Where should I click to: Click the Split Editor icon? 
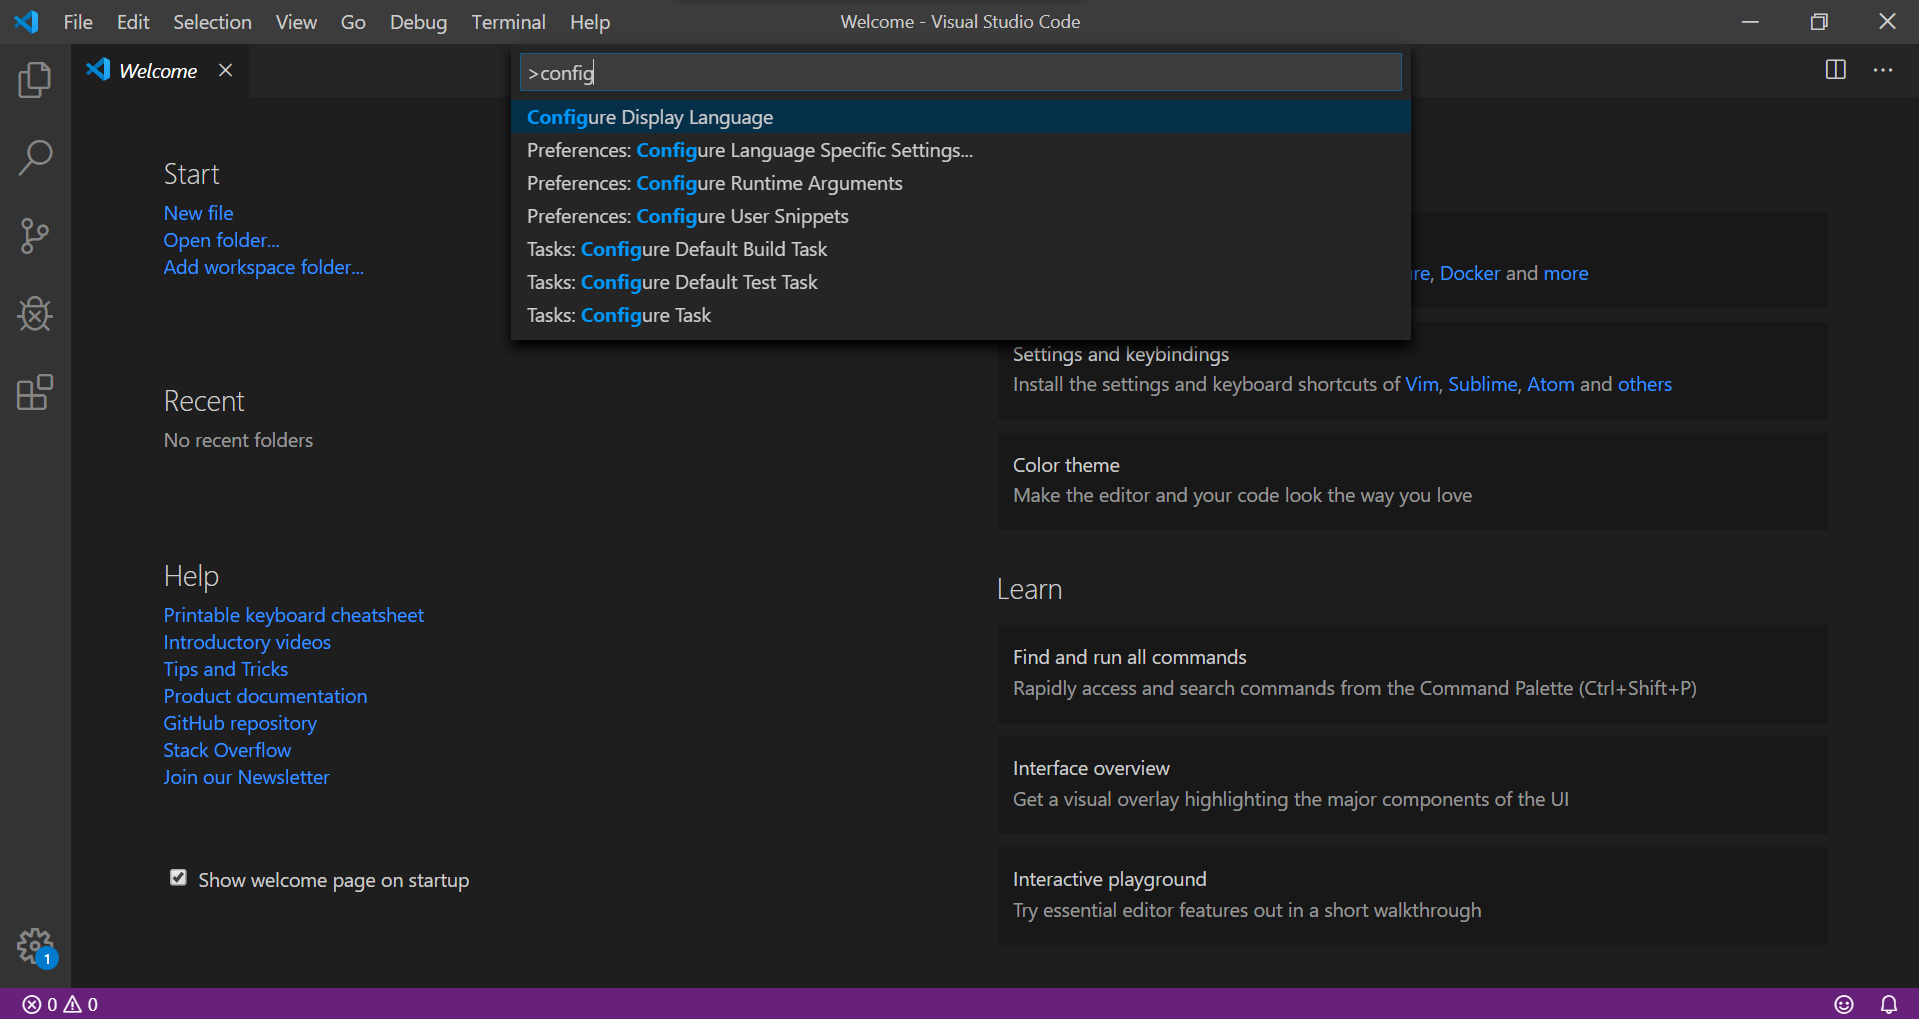[1836, 70]
